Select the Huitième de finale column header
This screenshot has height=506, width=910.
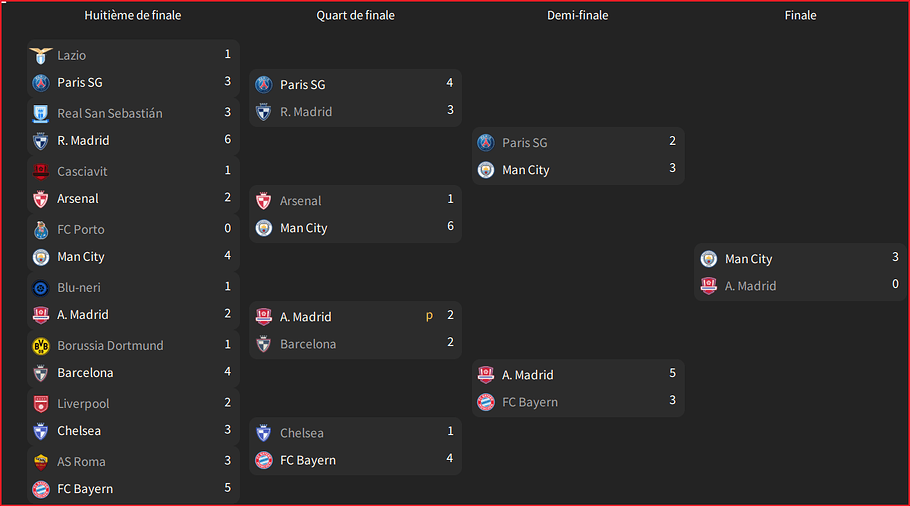pyautogui.click(x=133, y=16)
